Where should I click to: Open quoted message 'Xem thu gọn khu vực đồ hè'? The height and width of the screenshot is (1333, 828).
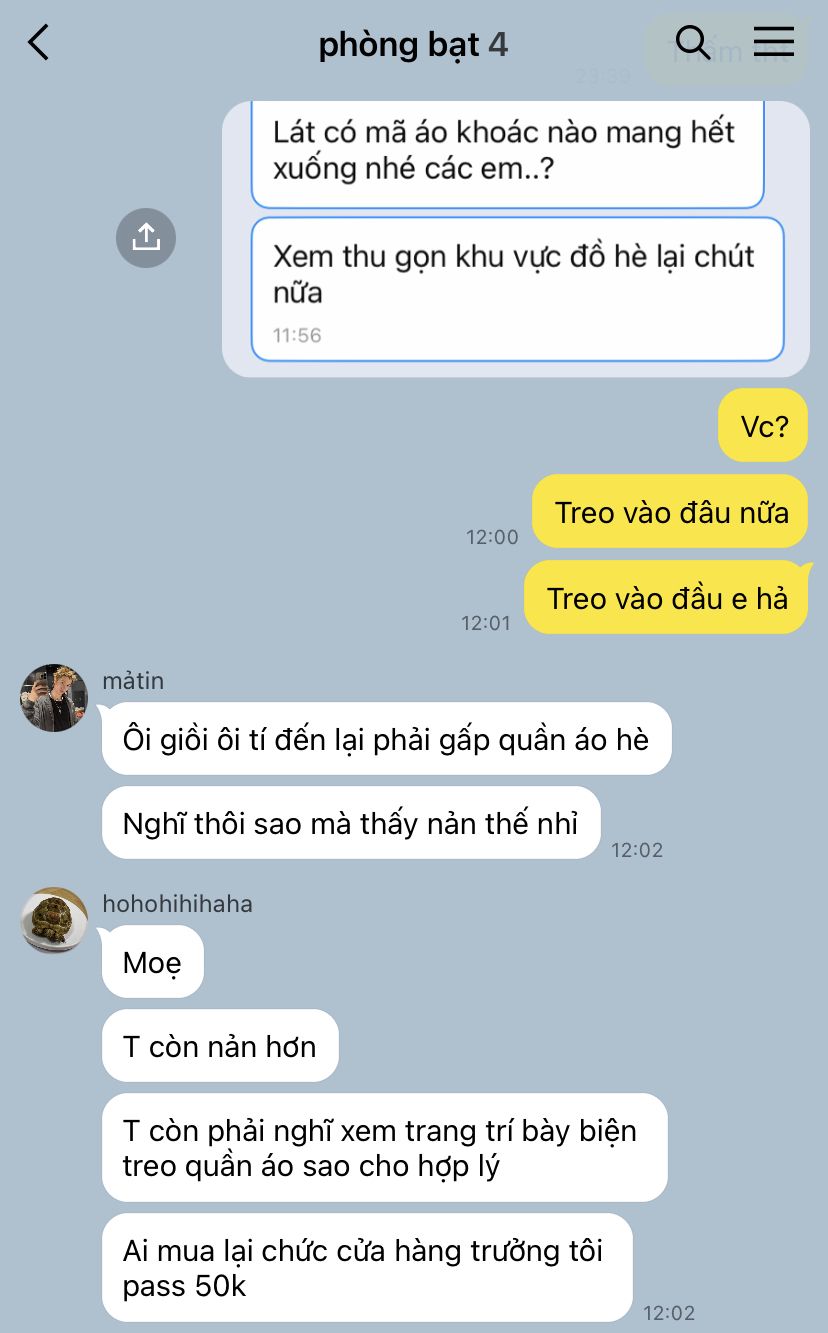(x=517, y=289)
